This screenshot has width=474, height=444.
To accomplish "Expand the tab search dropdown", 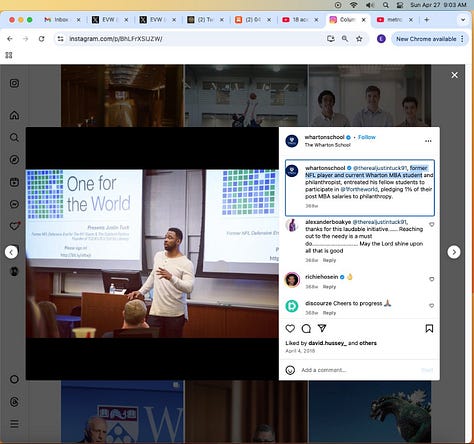I will click(x=463, y=20).
